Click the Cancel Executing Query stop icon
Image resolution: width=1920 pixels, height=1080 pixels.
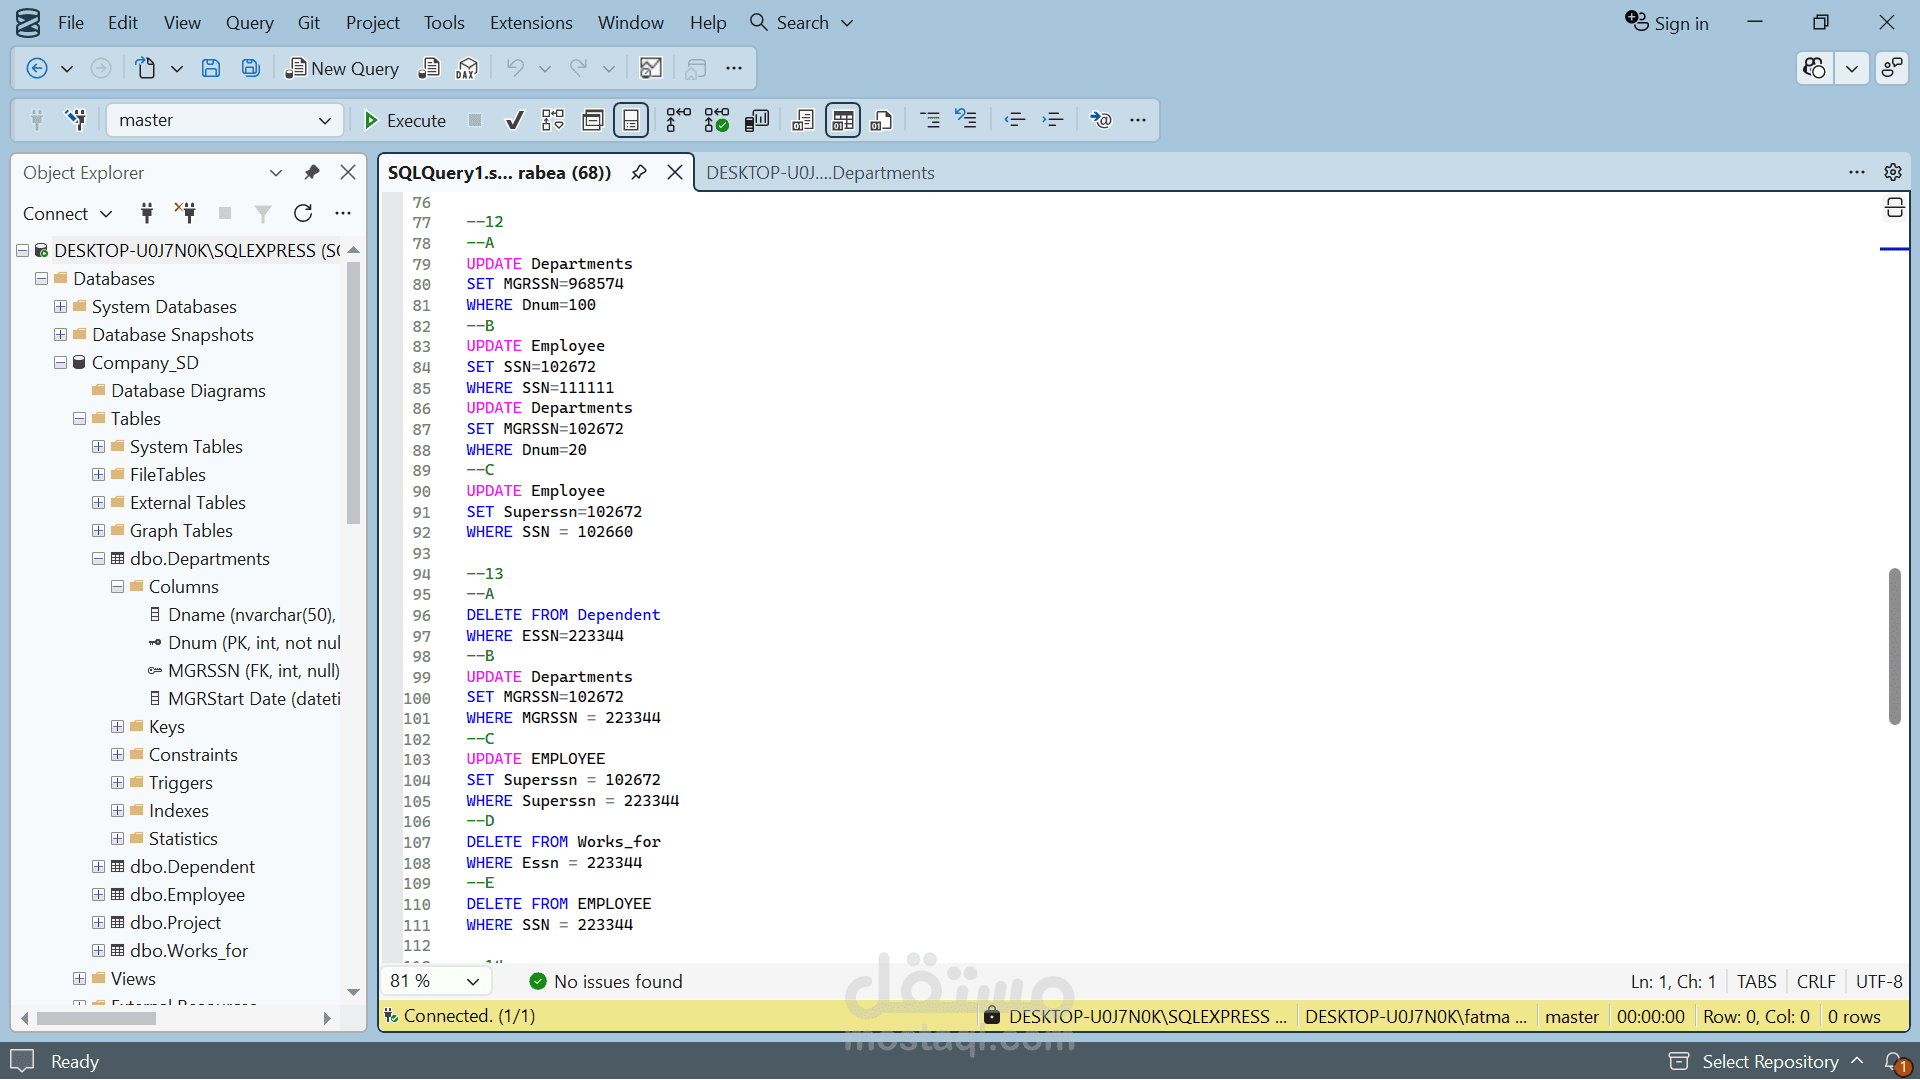pos(475,120)
